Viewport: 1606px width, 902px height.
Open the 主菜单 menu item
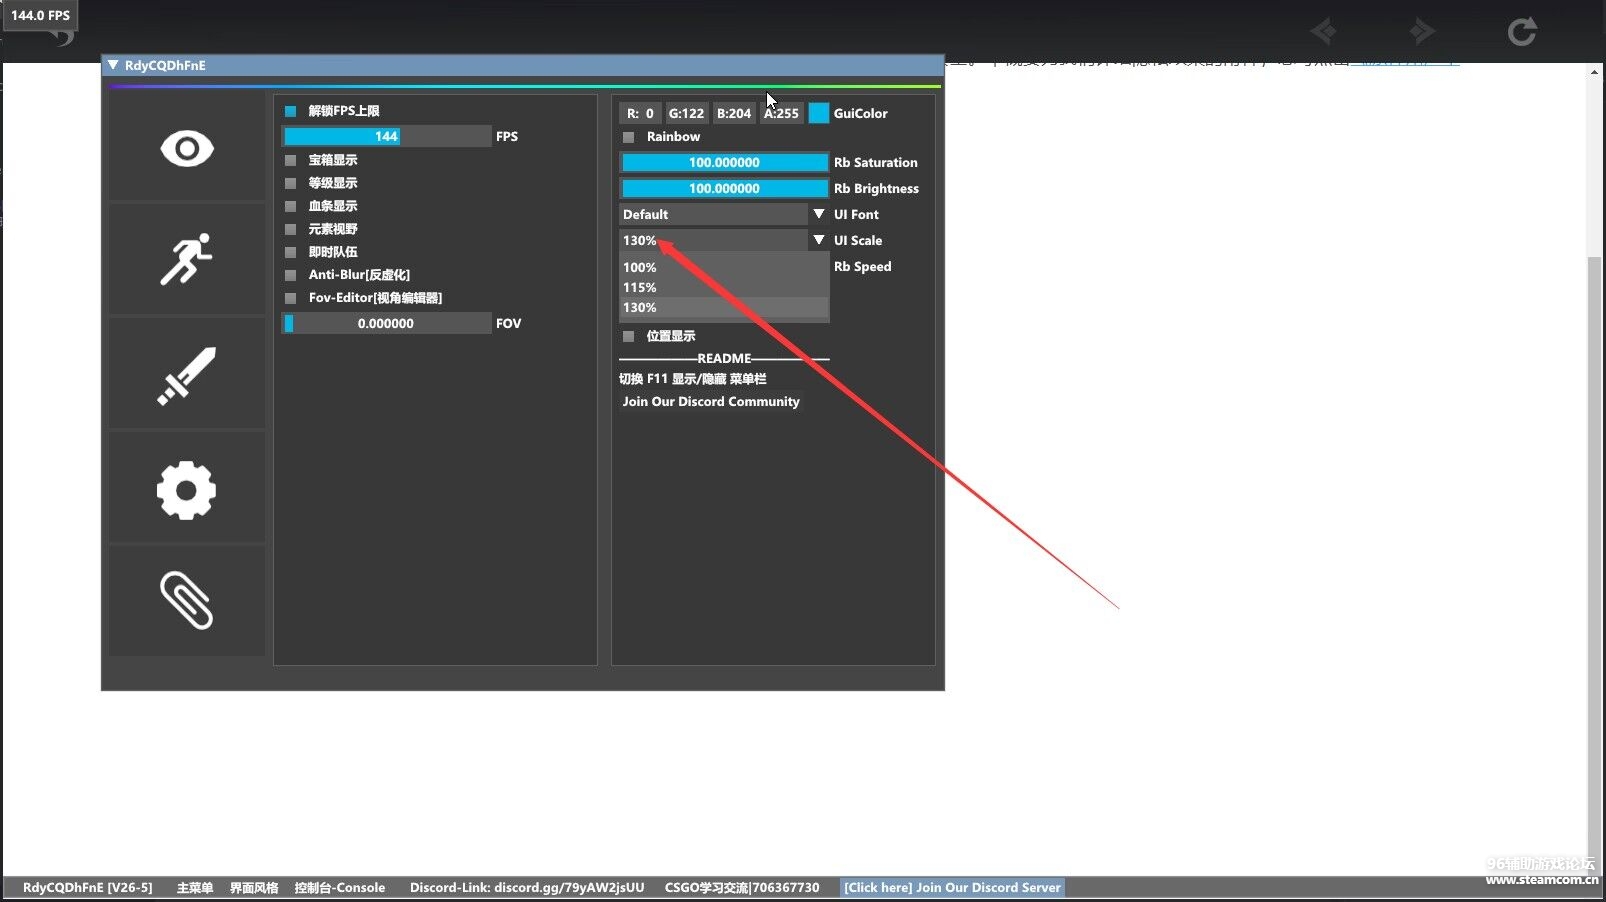[x=194, y=888]
